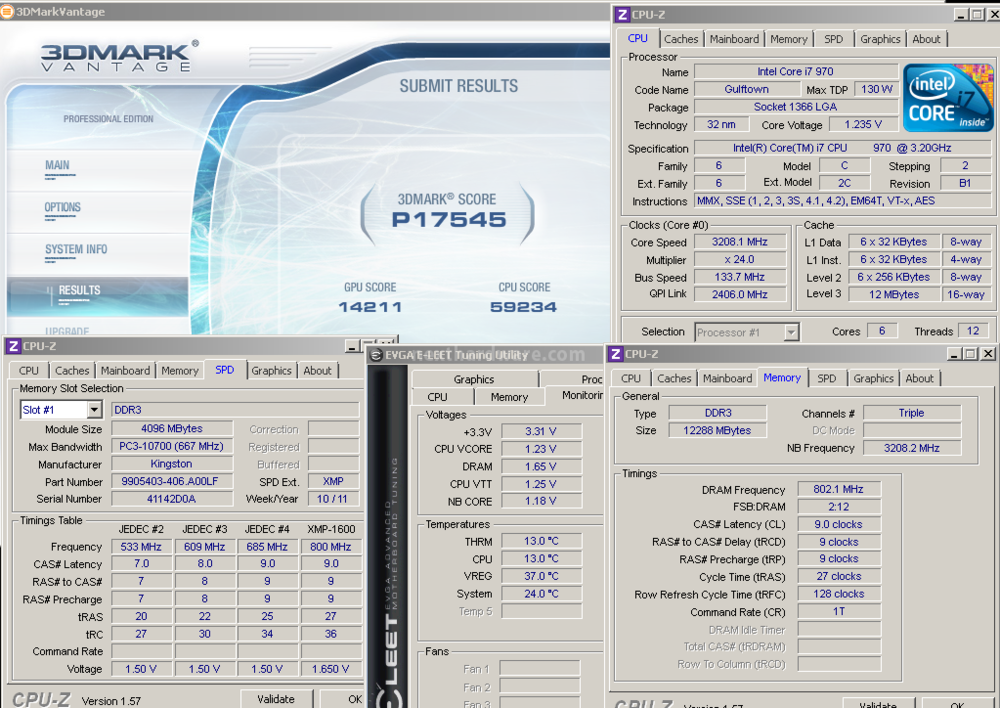1000x708 pixels.
Task: Click the serial number 41142D0A
Action: pyautogui.click(x=172, y=499)
